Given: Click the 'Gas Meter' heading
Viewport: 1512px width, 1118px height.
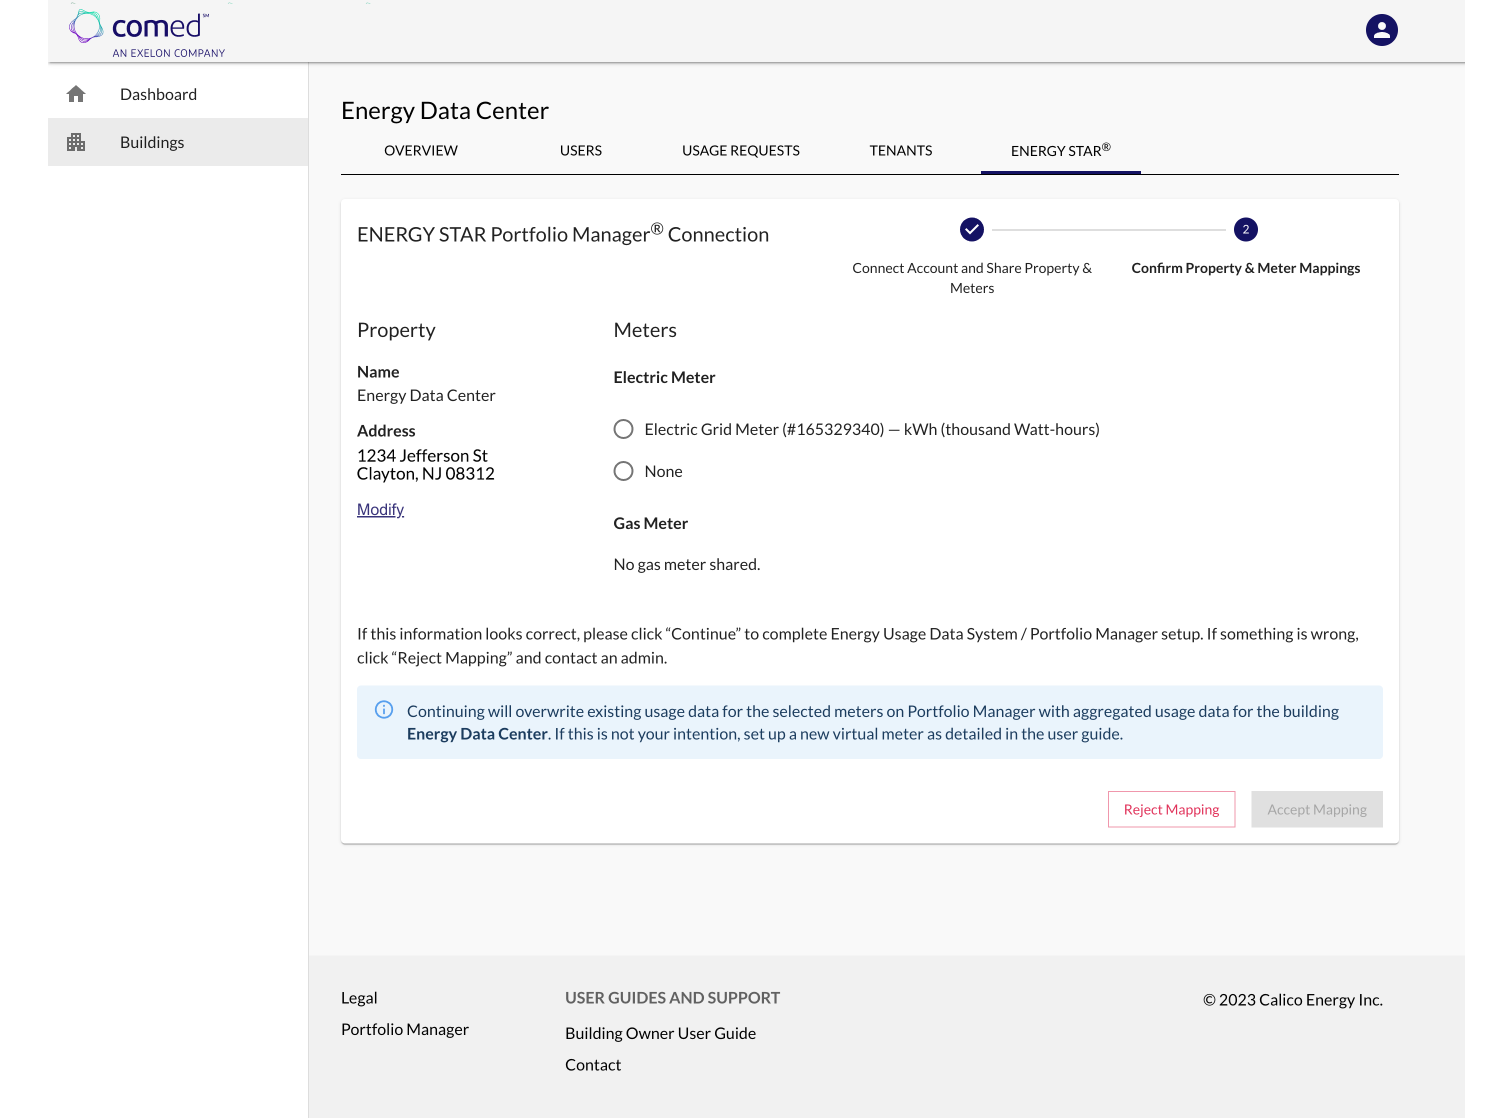Looking at the screenshot, I should pos(650,523).
